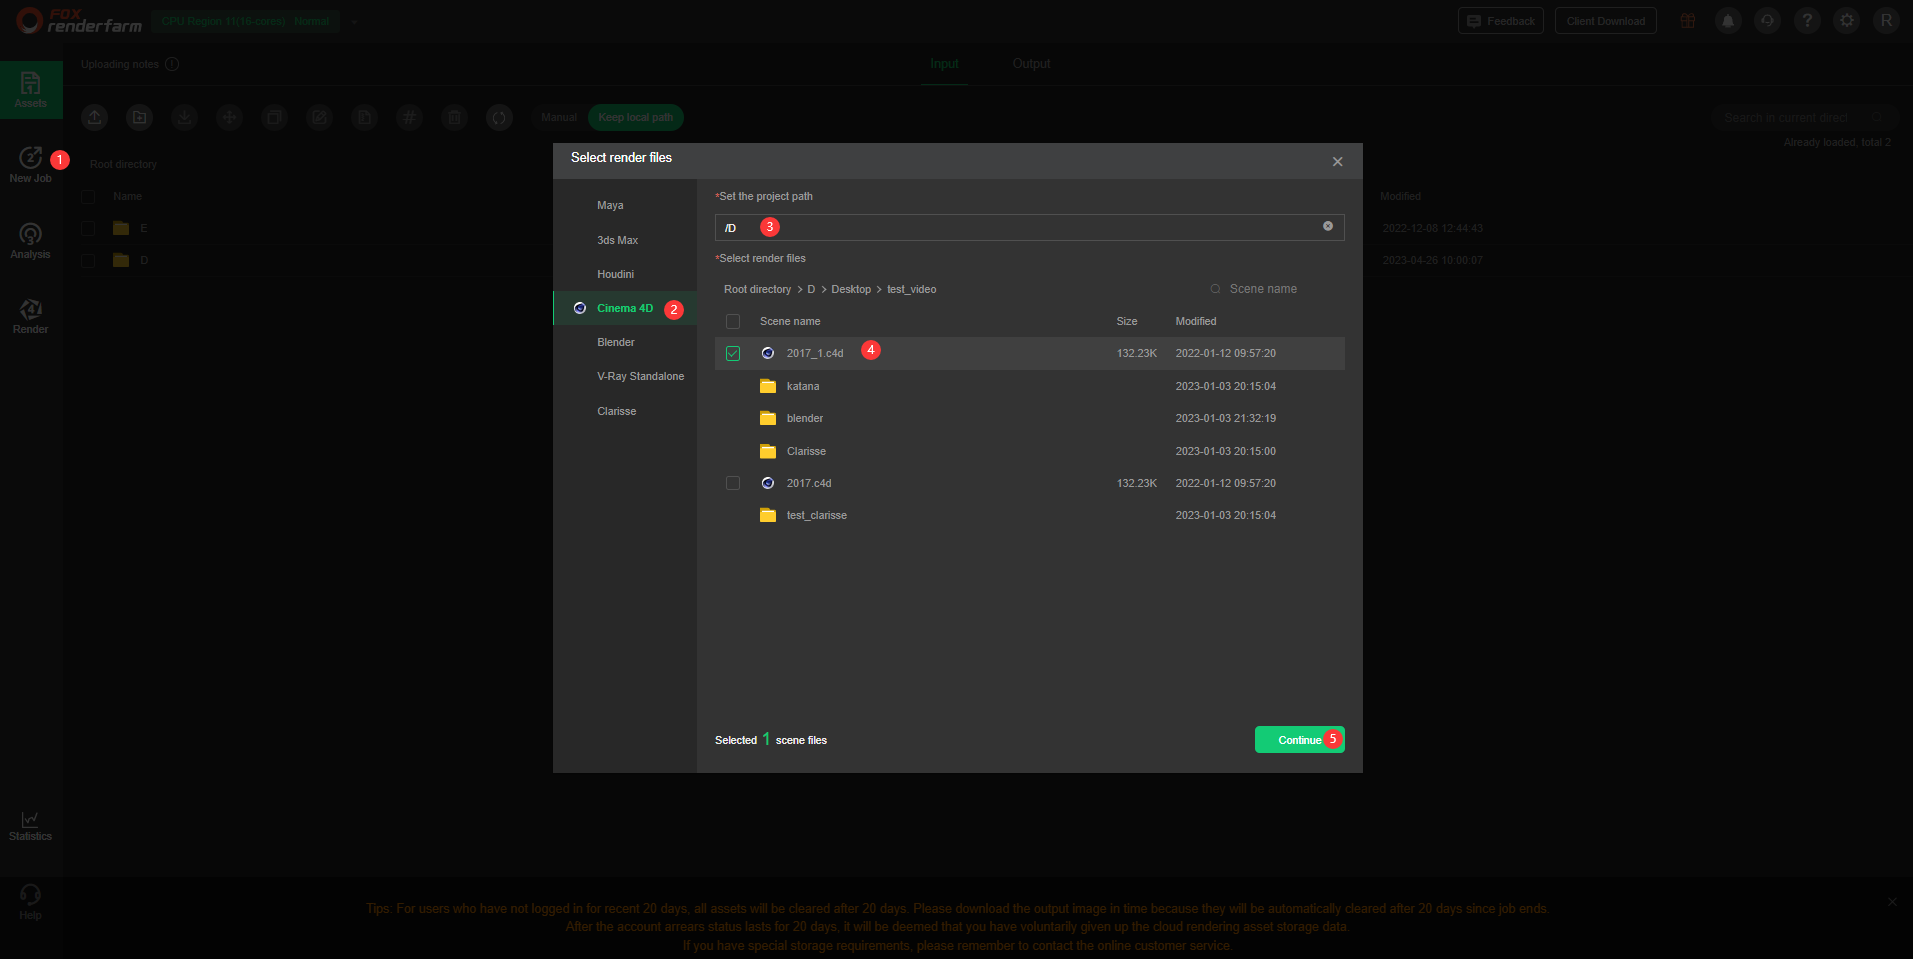
Task: Go to the Analysis sidebar section
Action: pos(31,241)
